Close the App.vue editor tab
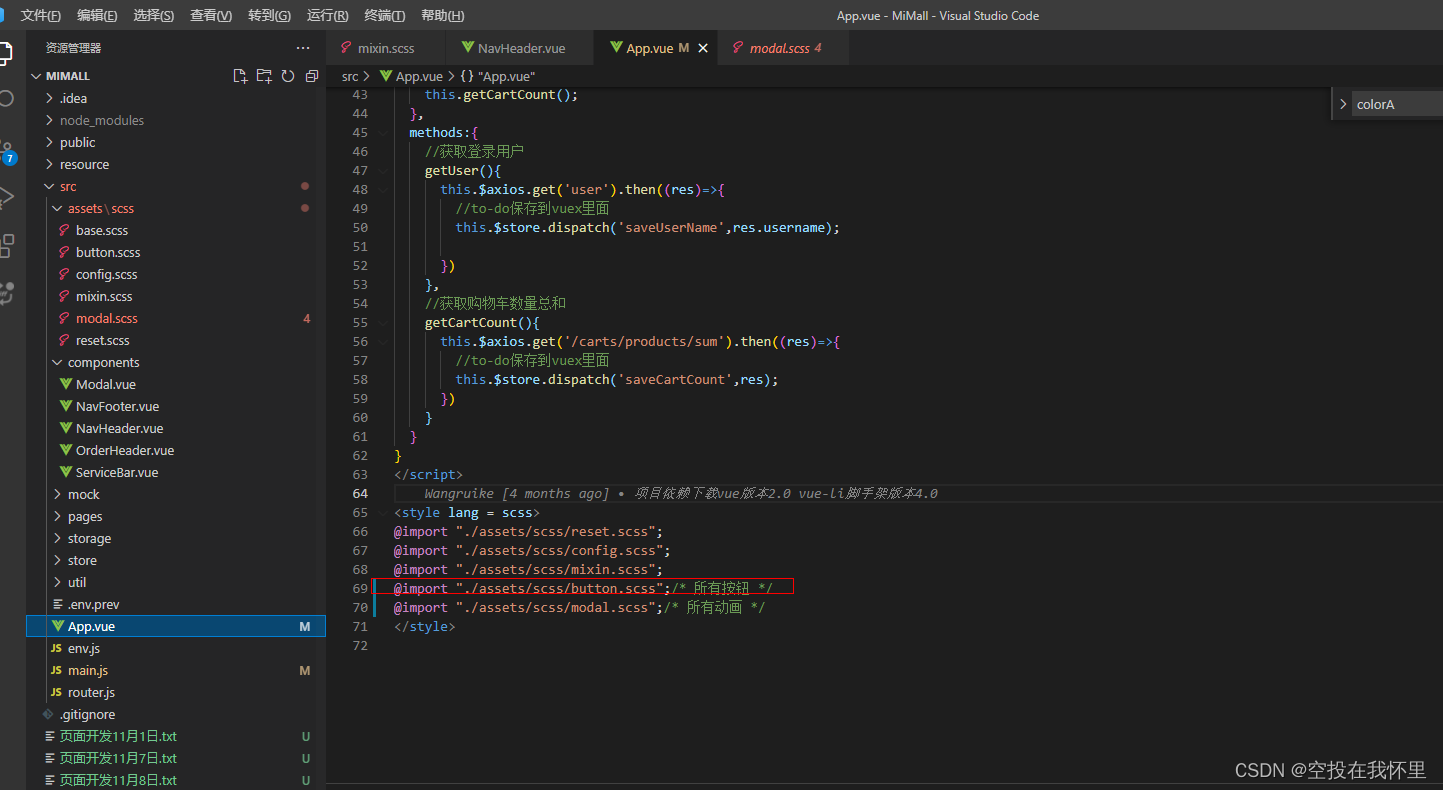Screen dimensions: 1443x790 coord(703,47)
